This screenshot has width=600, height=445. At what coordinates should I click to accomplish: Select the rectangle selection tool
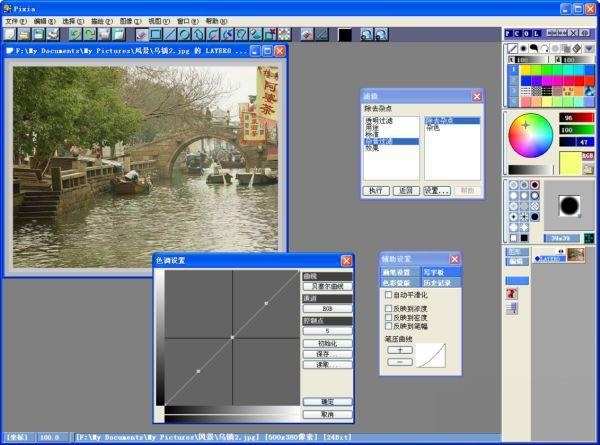pos(156,35)
